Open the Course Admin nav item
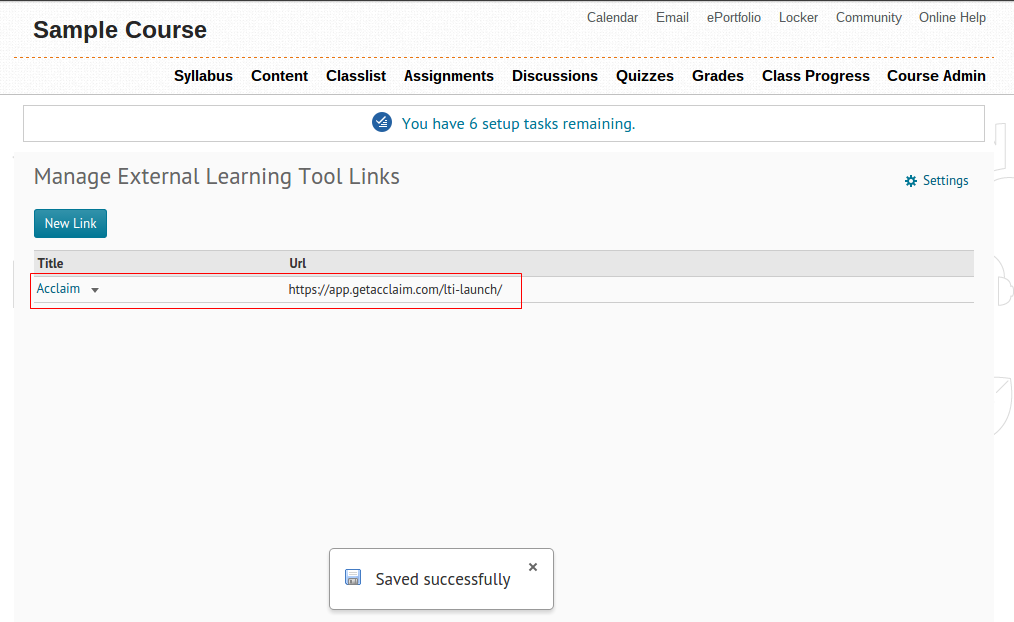Screen dimensions: 1014x622 (x=936, y=76)
